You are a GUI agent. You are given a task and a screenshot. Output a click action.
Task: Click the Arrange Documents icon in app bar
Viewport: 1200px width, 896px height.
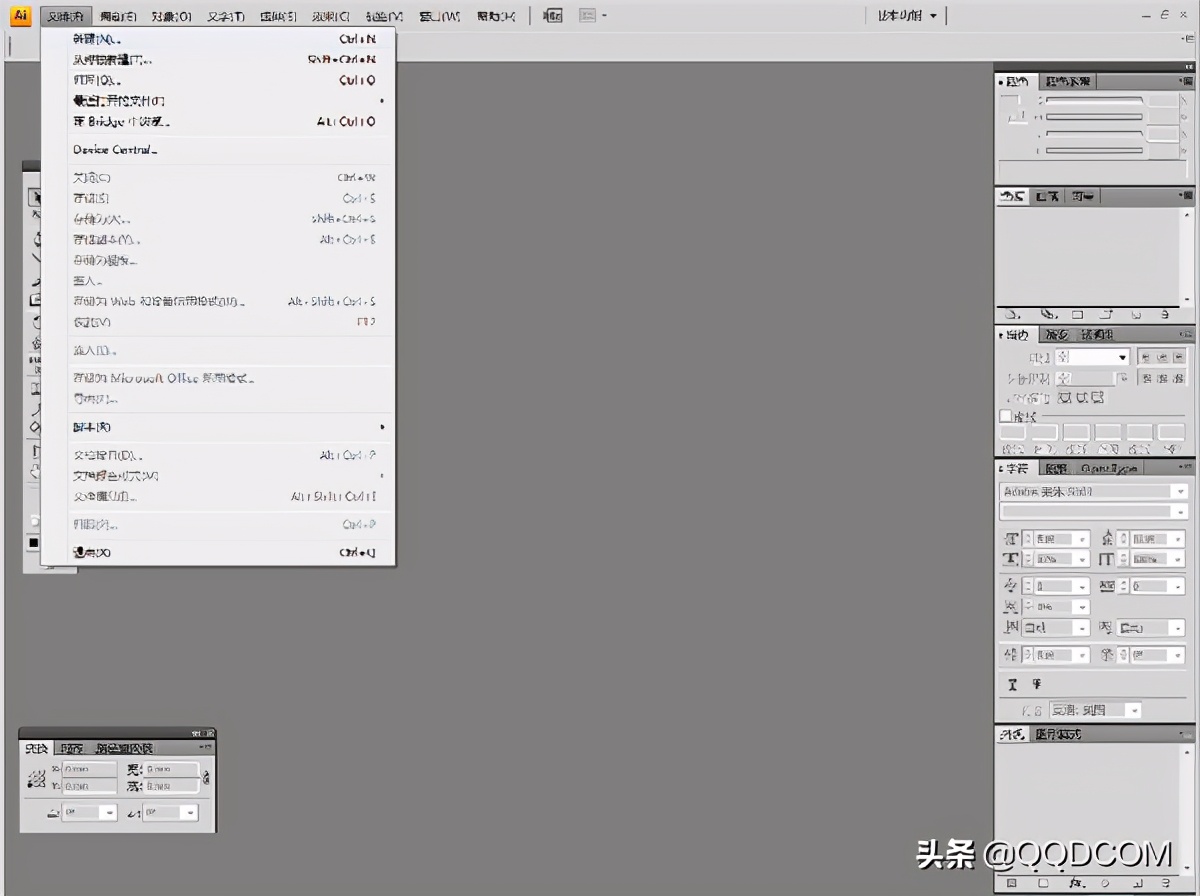coord(588,15)
